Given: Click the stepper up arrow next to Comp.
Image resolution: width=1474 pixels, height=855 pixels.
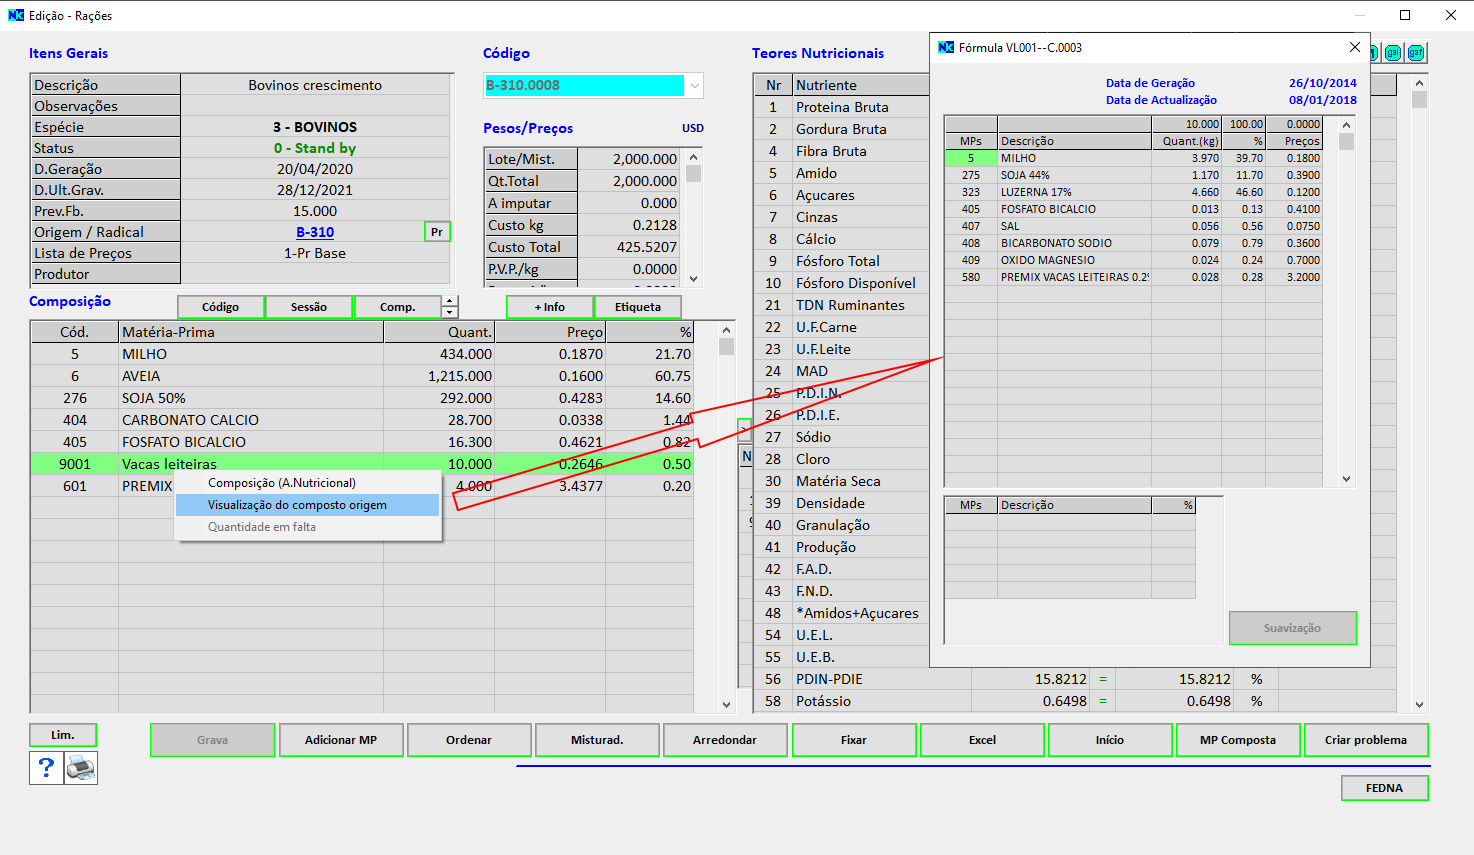Looking at the screenshot, I should pyautogui.click(x=450, y=301).
